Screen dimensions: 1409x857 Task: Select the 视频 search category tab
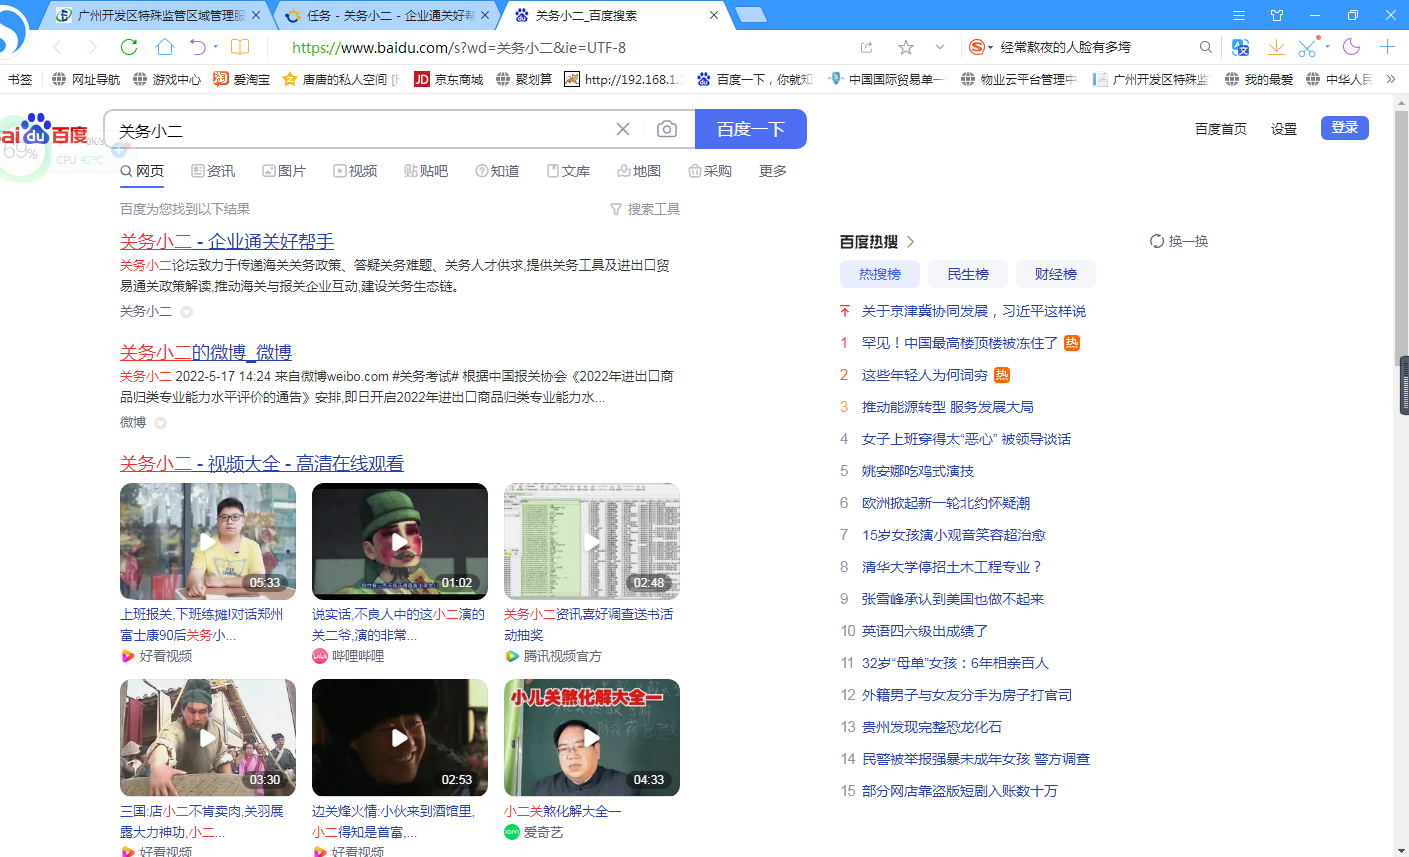coord(355,171)
